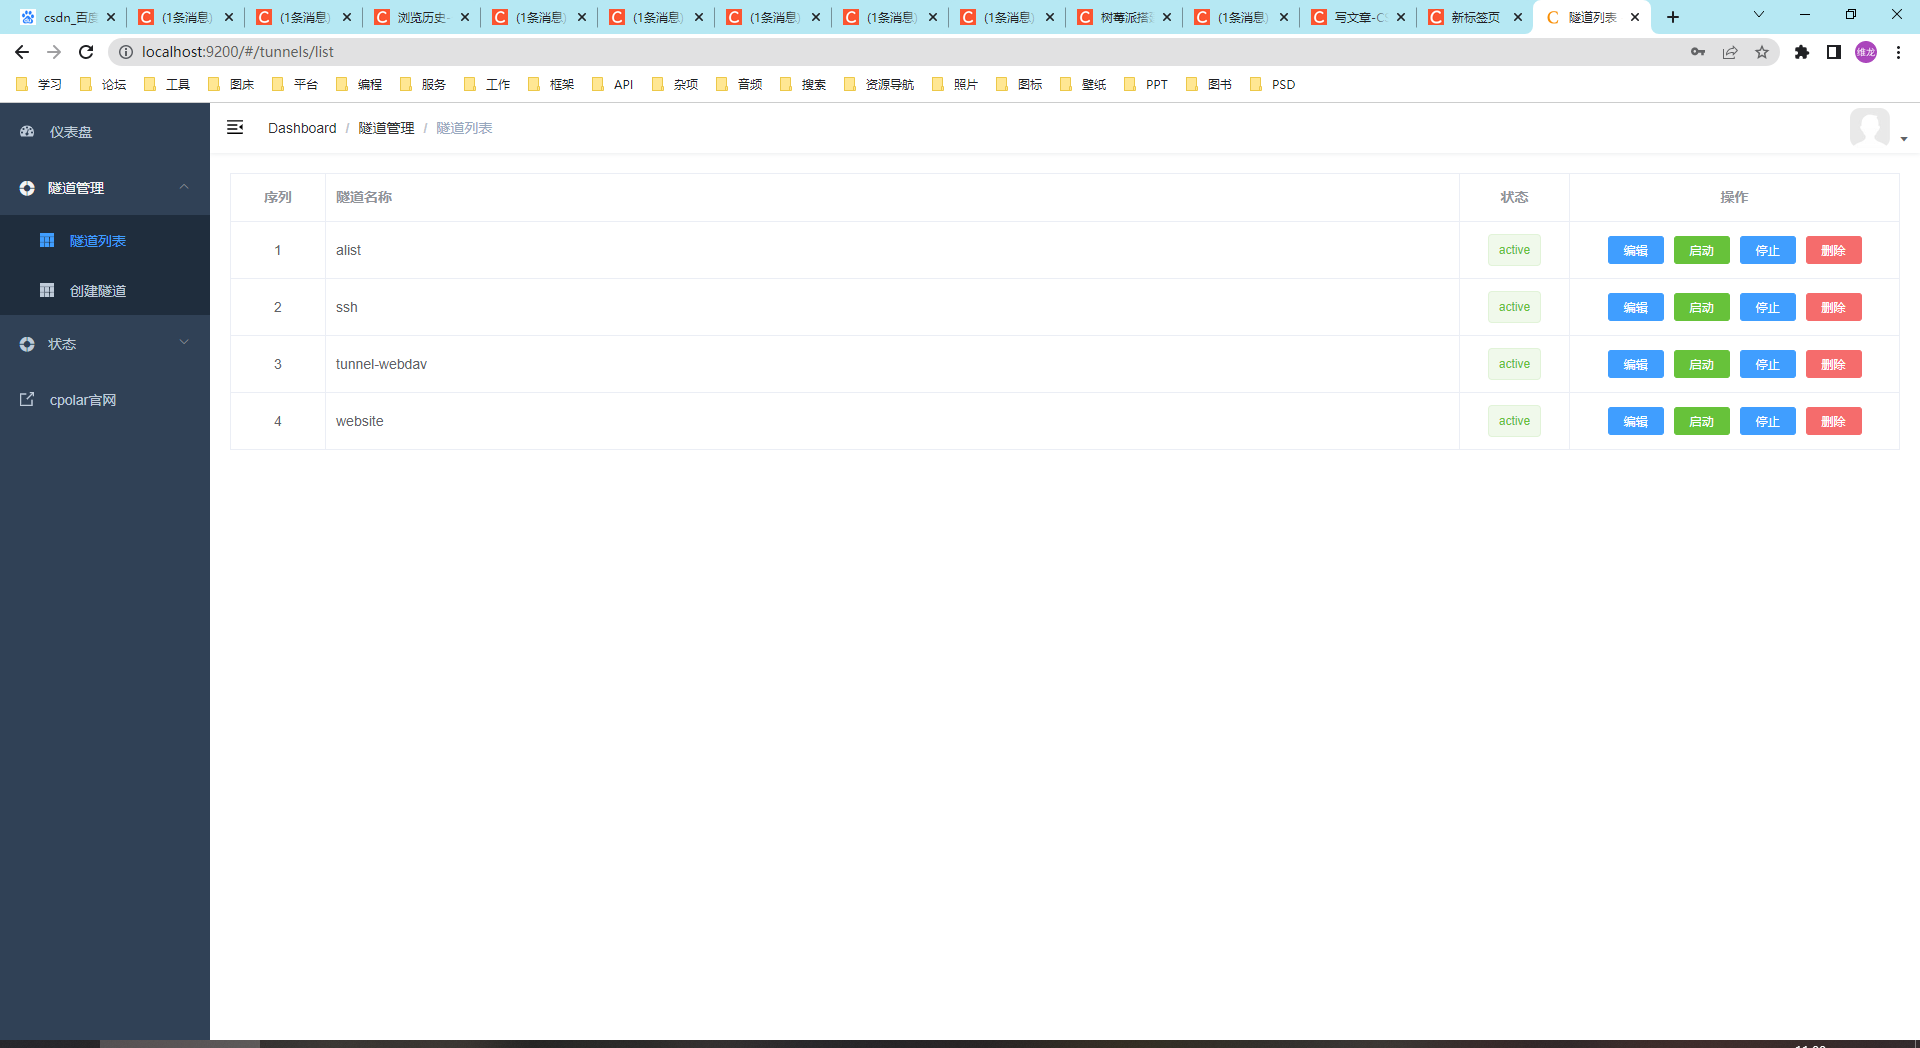Click 删除 for the tunnel-webdav tunnel
Image resolution: width=1920 pixels, height=1048 pixels.
(x=1833, y=364)
